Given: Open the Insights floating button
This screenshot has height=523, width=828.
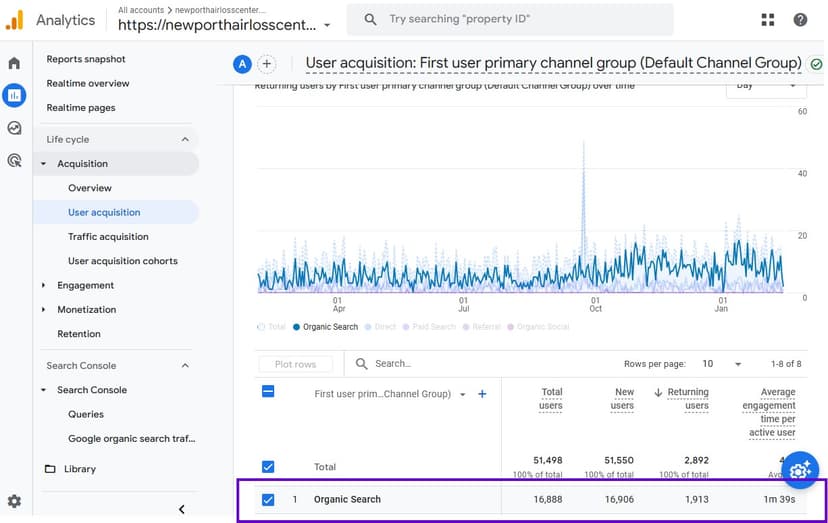Looking at the screenshot, I should 801,468.
